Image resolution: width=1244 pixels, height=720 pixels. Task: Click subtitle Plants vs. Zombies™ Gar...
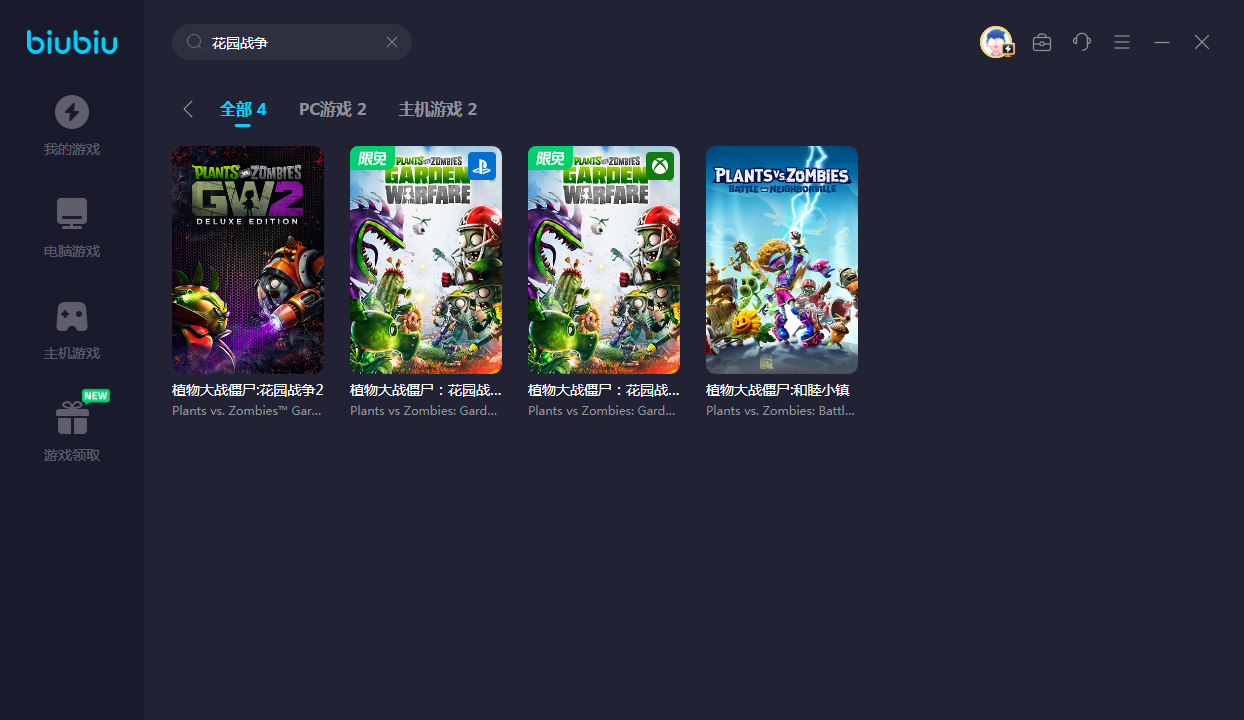[247, 410]
